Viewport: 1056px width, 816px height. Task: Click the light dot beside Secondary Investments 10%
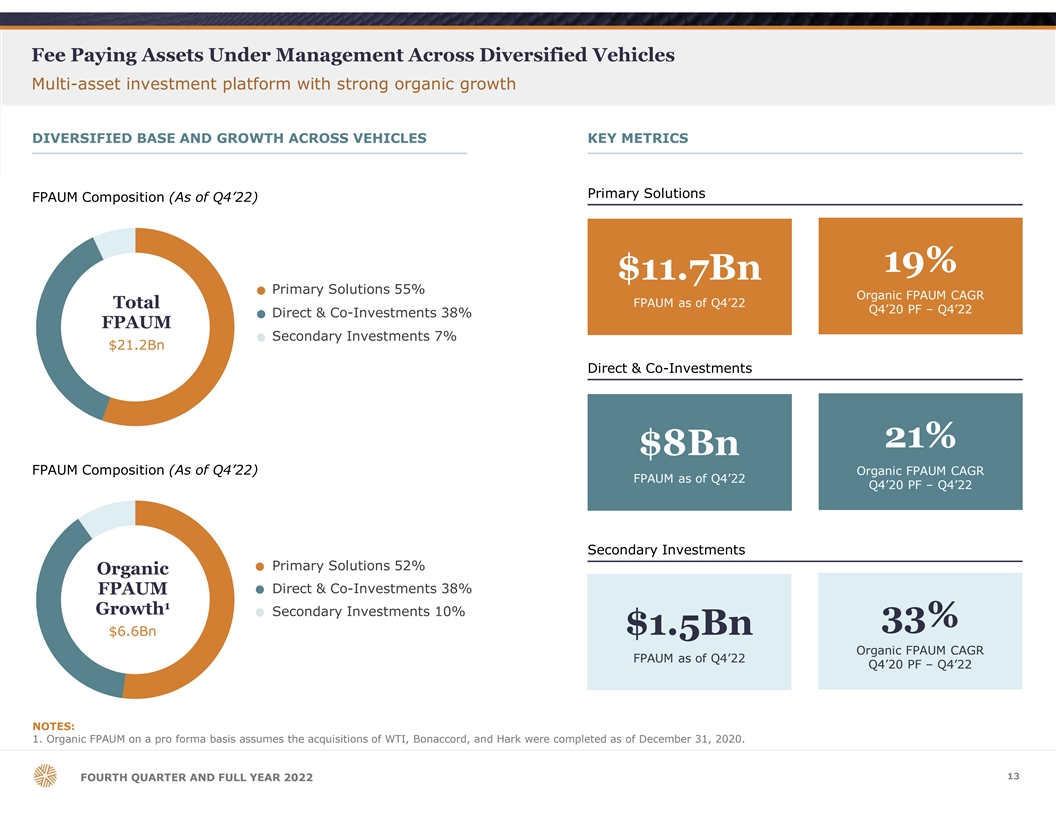point(261,613)
